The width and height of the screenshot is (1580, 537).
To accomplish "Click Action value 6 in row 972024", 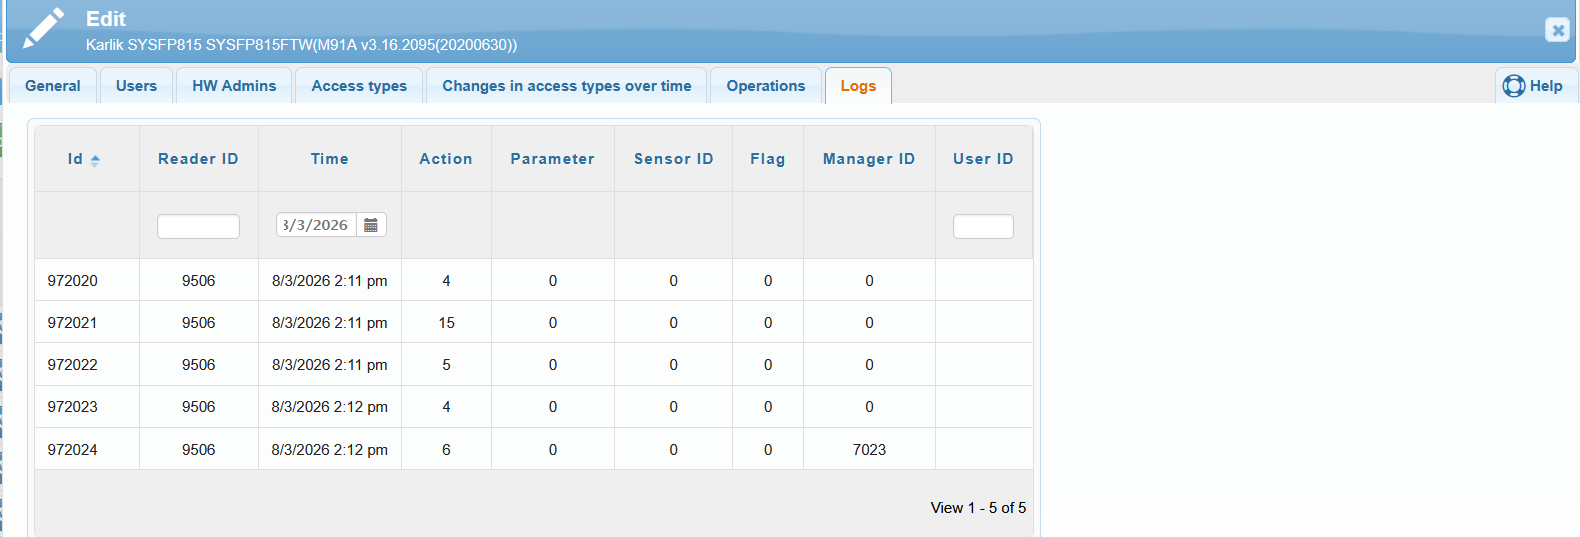I will [x=446, y=450].
